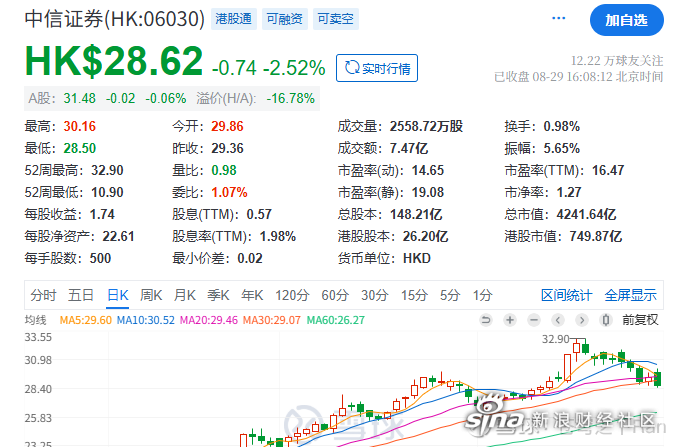This screenshot has width=686, height=447.
Task: Click the 溢价(H/A) value -16.78%
Action: [290, 98]
